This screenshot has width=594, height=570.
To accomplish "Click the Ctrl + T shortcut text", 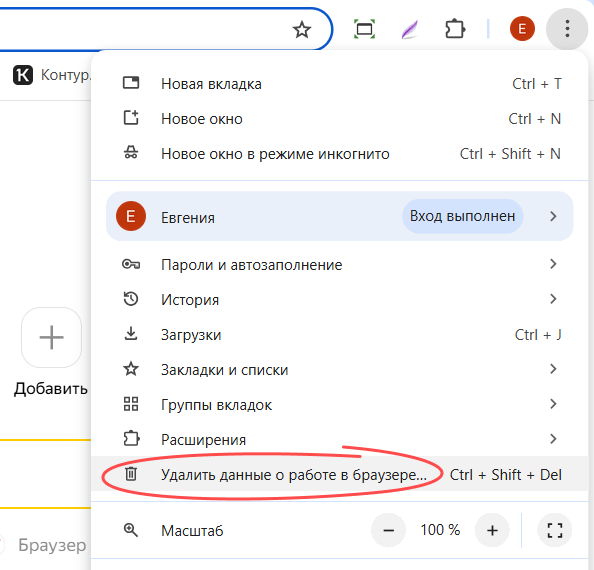I will coord(537,84).
